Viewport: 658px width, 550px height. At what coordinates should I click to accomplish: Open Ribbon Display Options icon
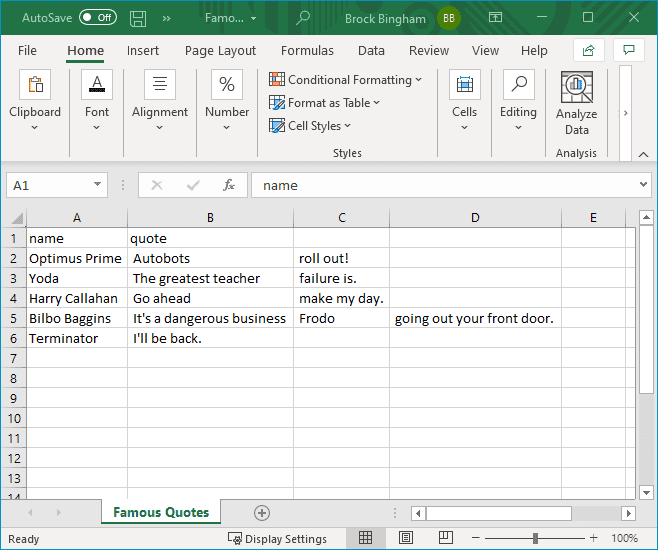495,17
